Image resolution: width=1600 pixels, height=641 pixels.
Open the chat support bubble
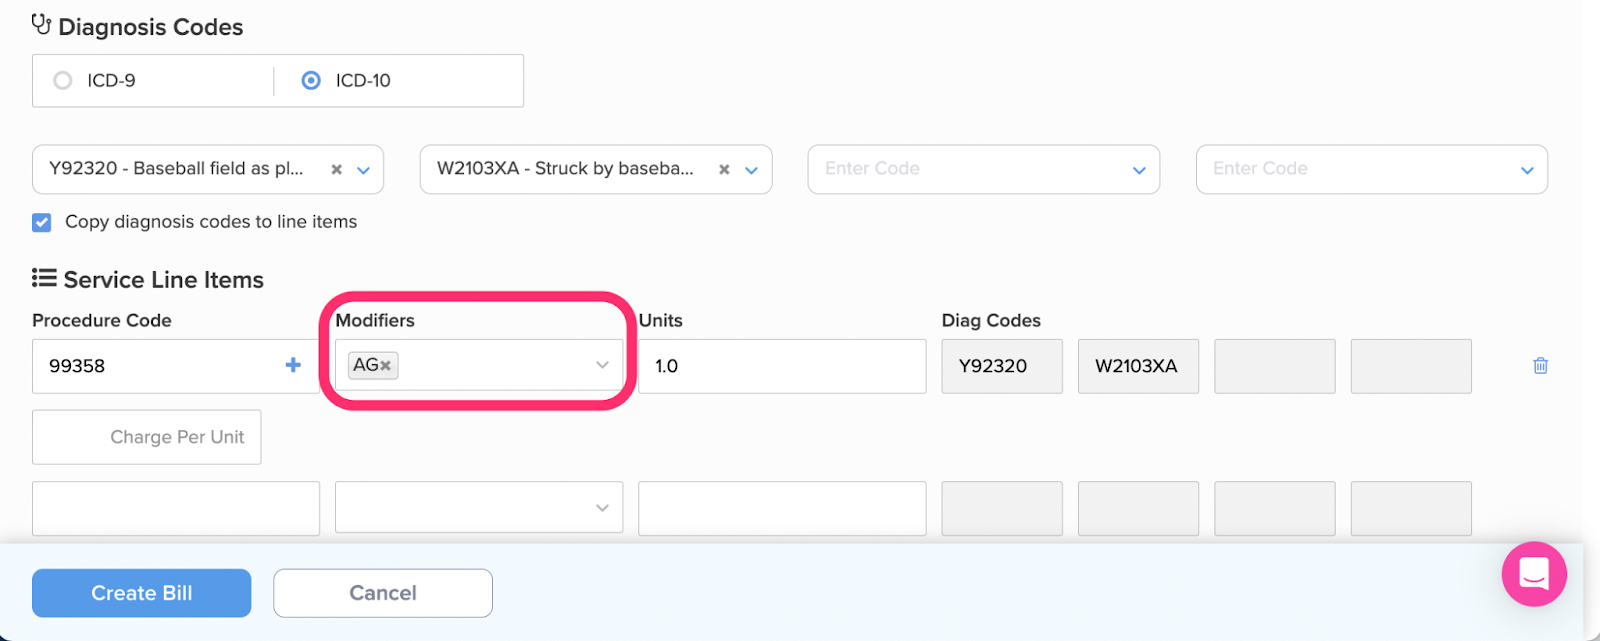(1535, 574)
